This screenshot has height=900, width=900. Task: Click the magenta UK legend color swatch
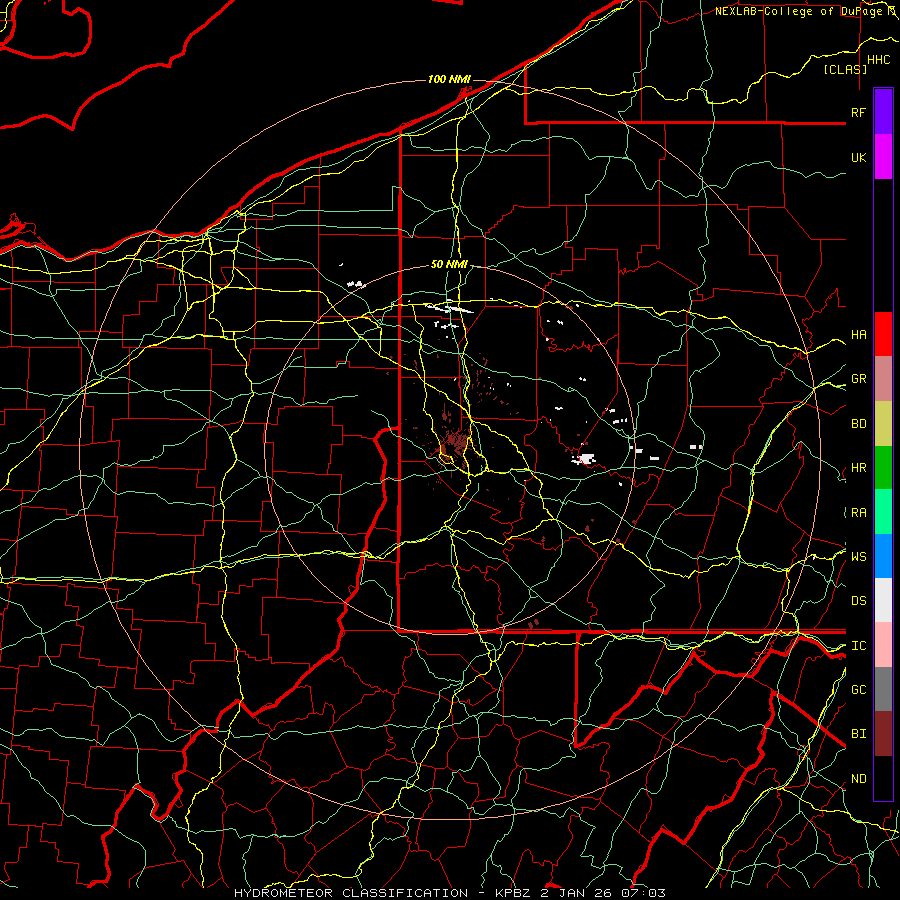click(x=883, y=157)
